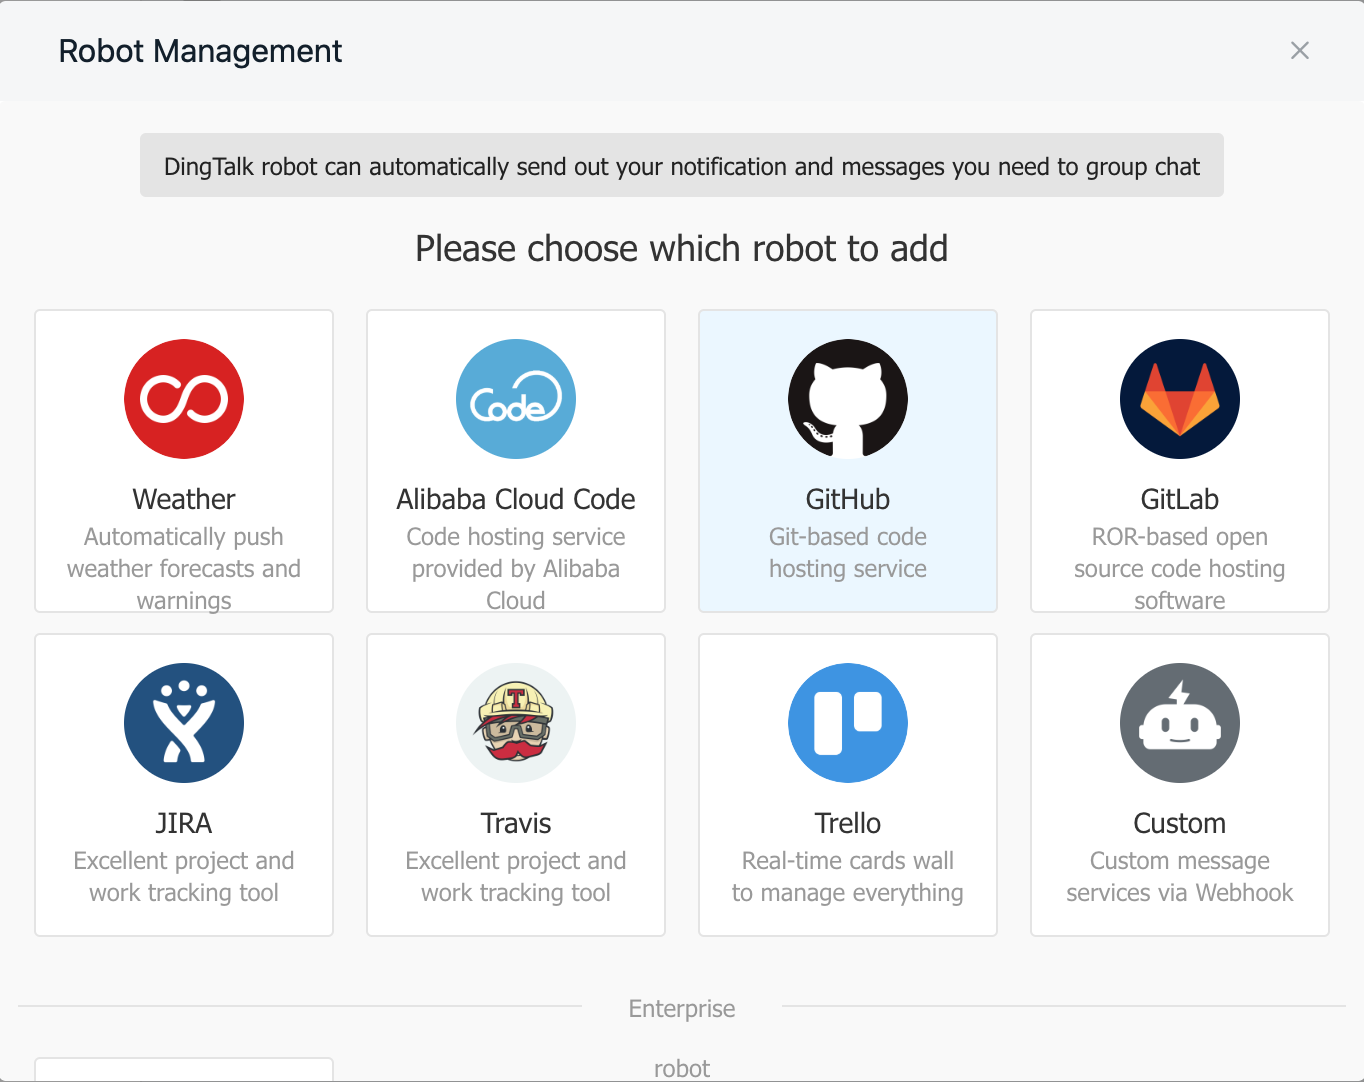The height and width of the screenshot is (1082, 1364).
Task: Click the Travis mascot icon
Action: 516,723
